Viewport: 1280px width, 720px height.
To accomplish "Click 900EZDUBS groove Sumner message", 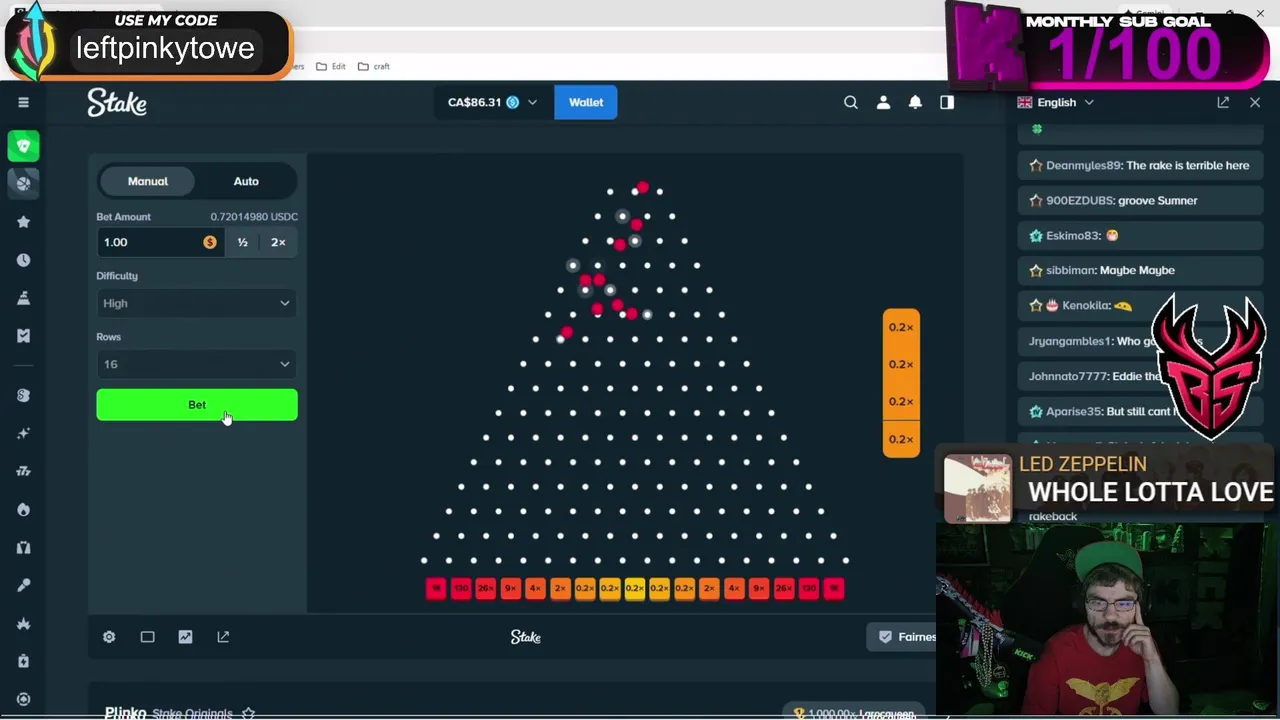I will tap(1140, 201).
